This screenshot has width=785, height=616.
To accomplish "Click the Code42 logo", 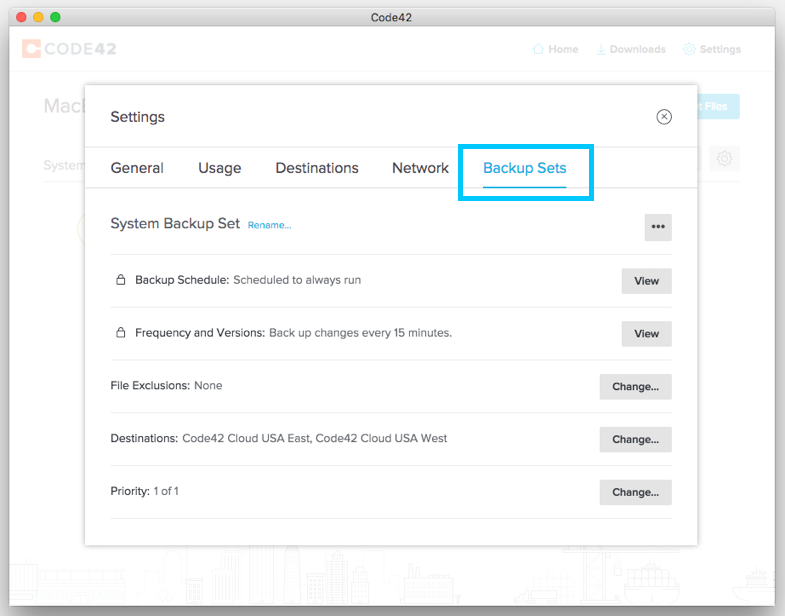I will 69,49.
